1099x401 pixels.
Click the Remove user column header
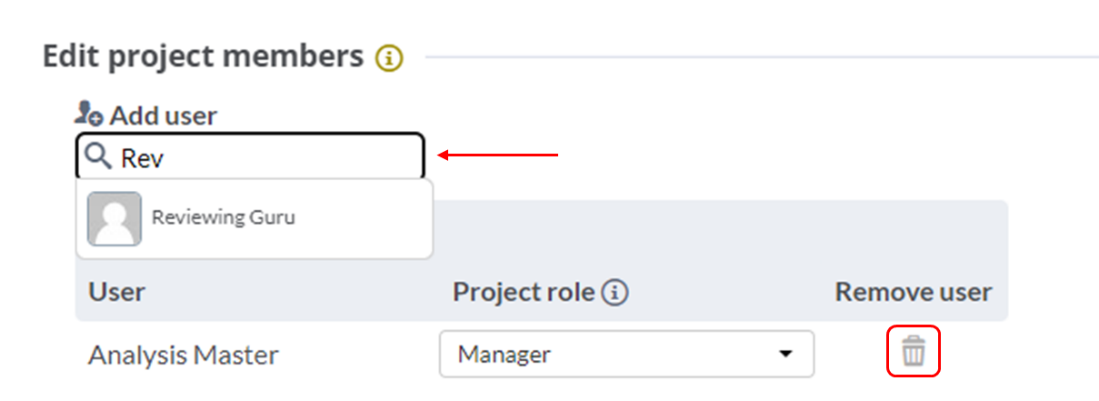coord(913,292)
